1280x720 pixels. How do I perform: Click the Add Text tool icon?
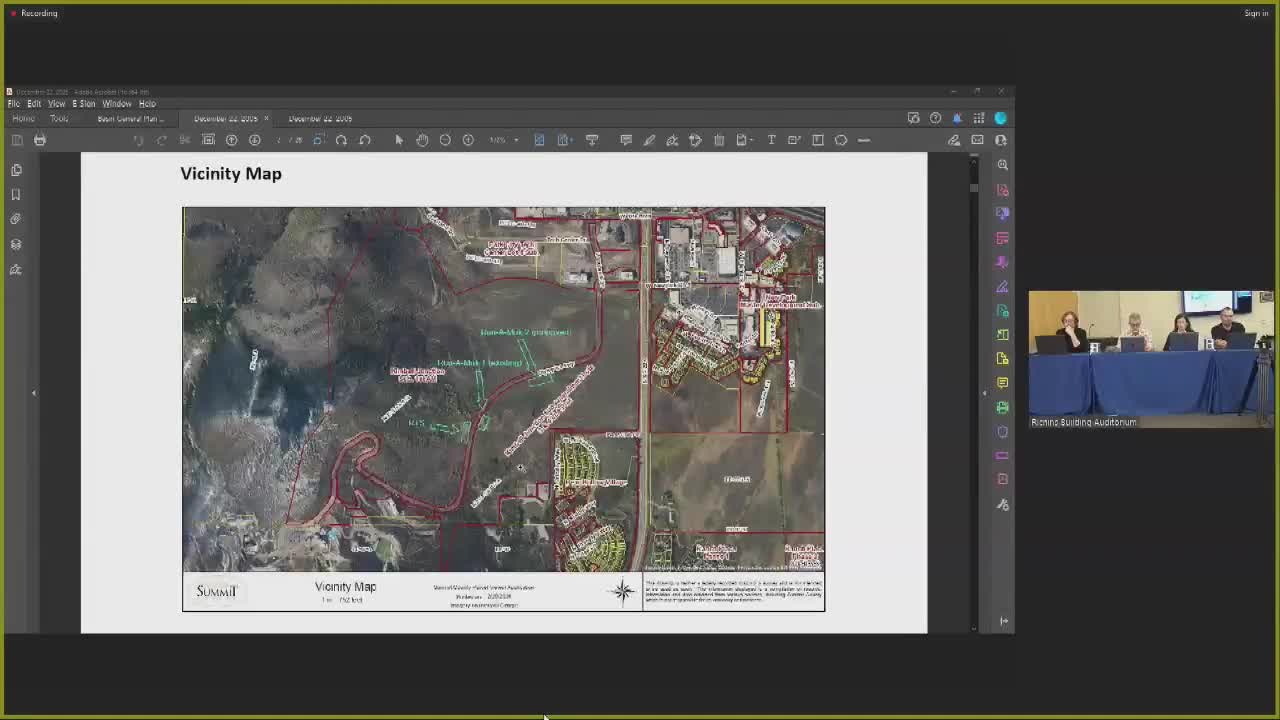click(771, 140)
